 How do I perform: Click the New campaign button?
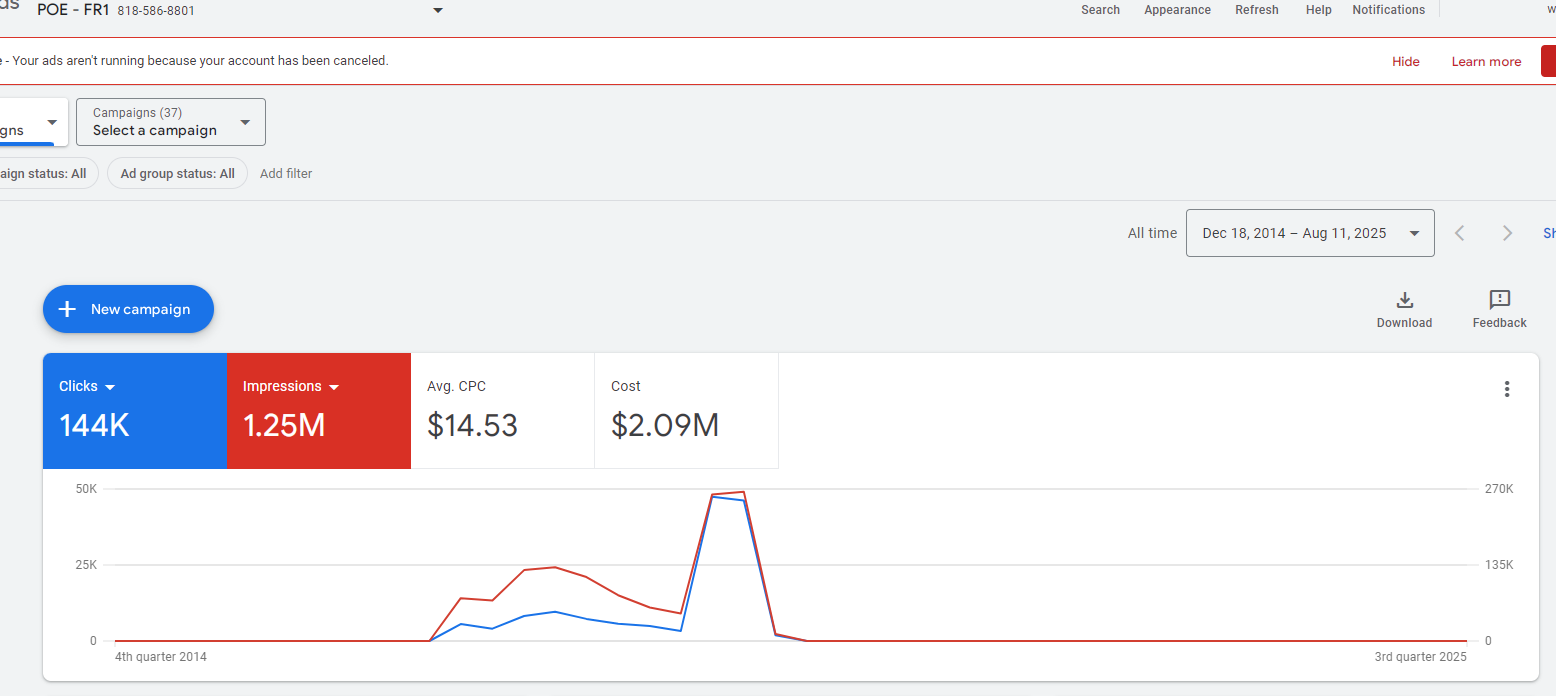click(128, 309)
